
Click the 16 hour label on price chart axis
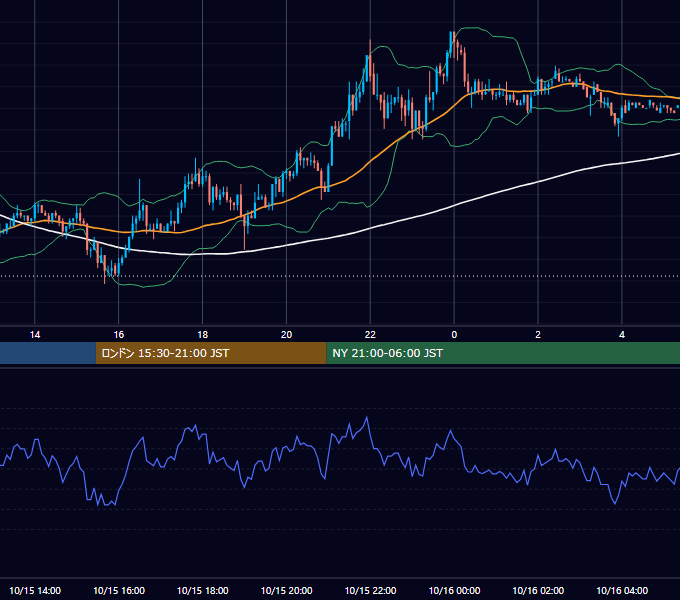(x=118, y=335)
